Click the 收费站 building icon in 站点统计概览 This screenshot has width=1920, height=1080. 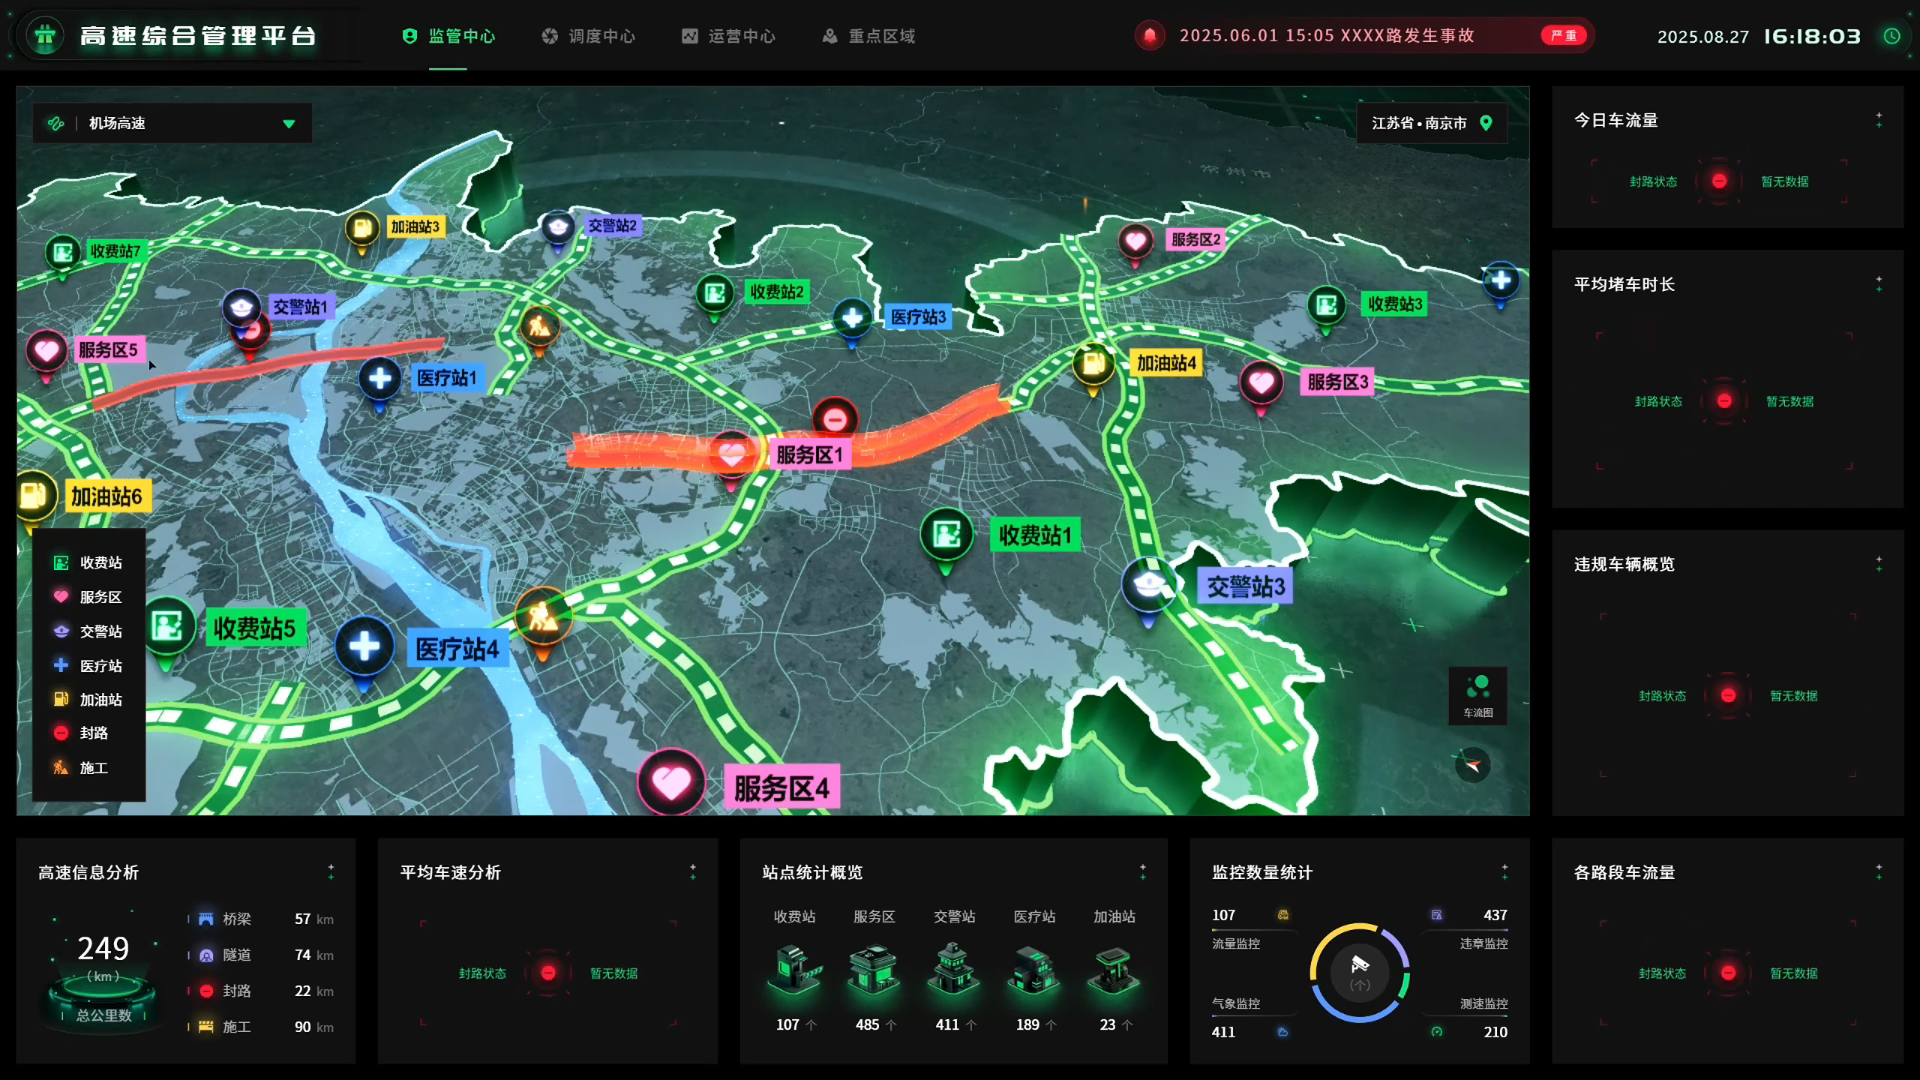point(795,969)
